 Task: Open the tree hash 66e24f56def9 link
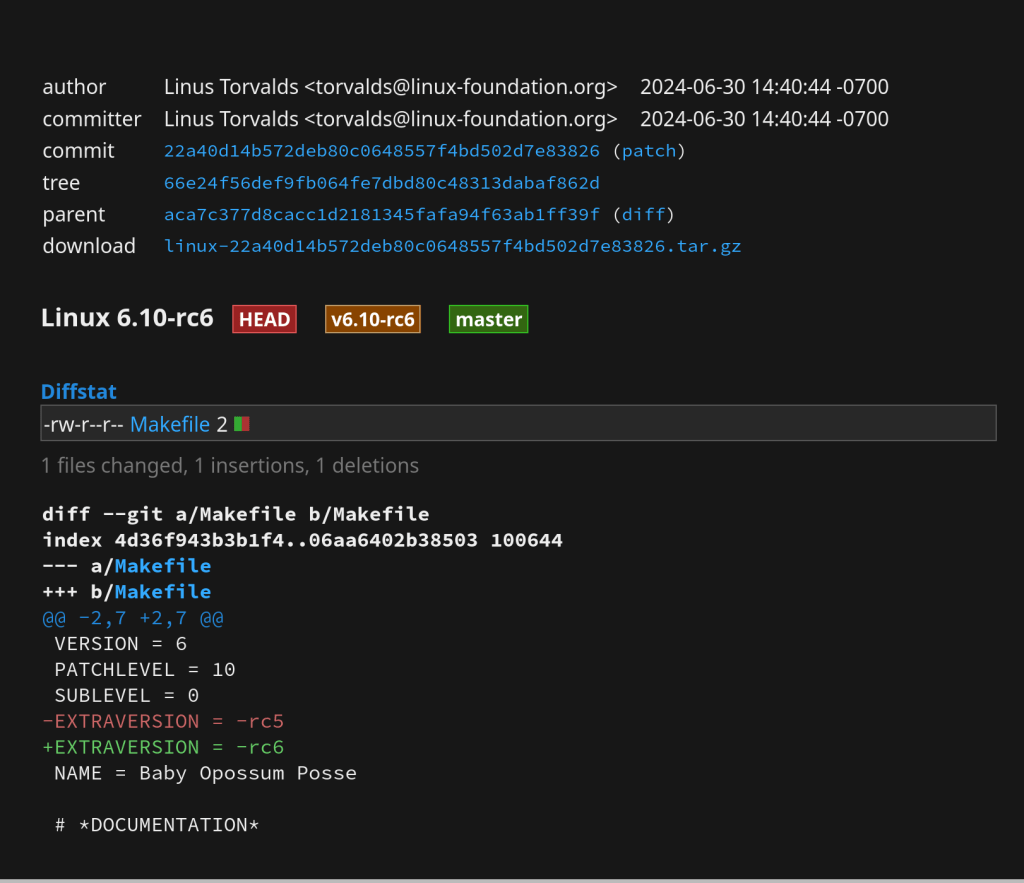[381, 183]
